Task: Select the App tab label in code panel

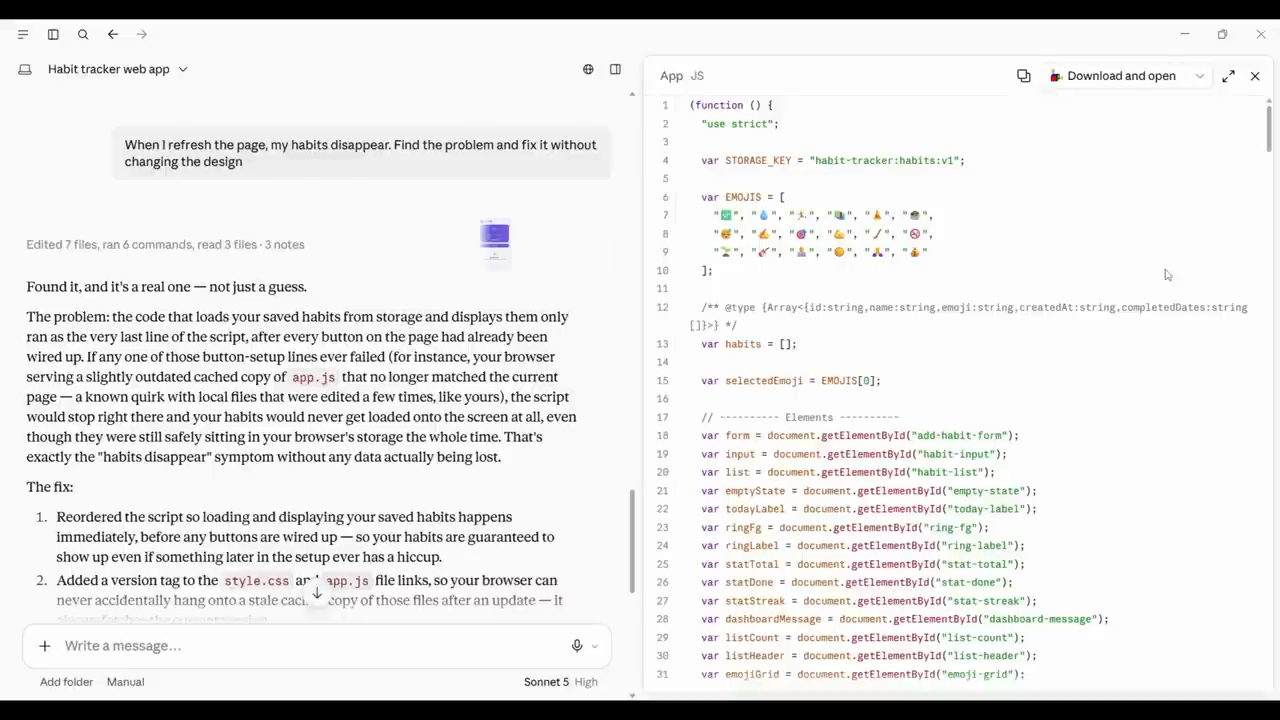Action: pyautogui.click(x=671, y=76)
